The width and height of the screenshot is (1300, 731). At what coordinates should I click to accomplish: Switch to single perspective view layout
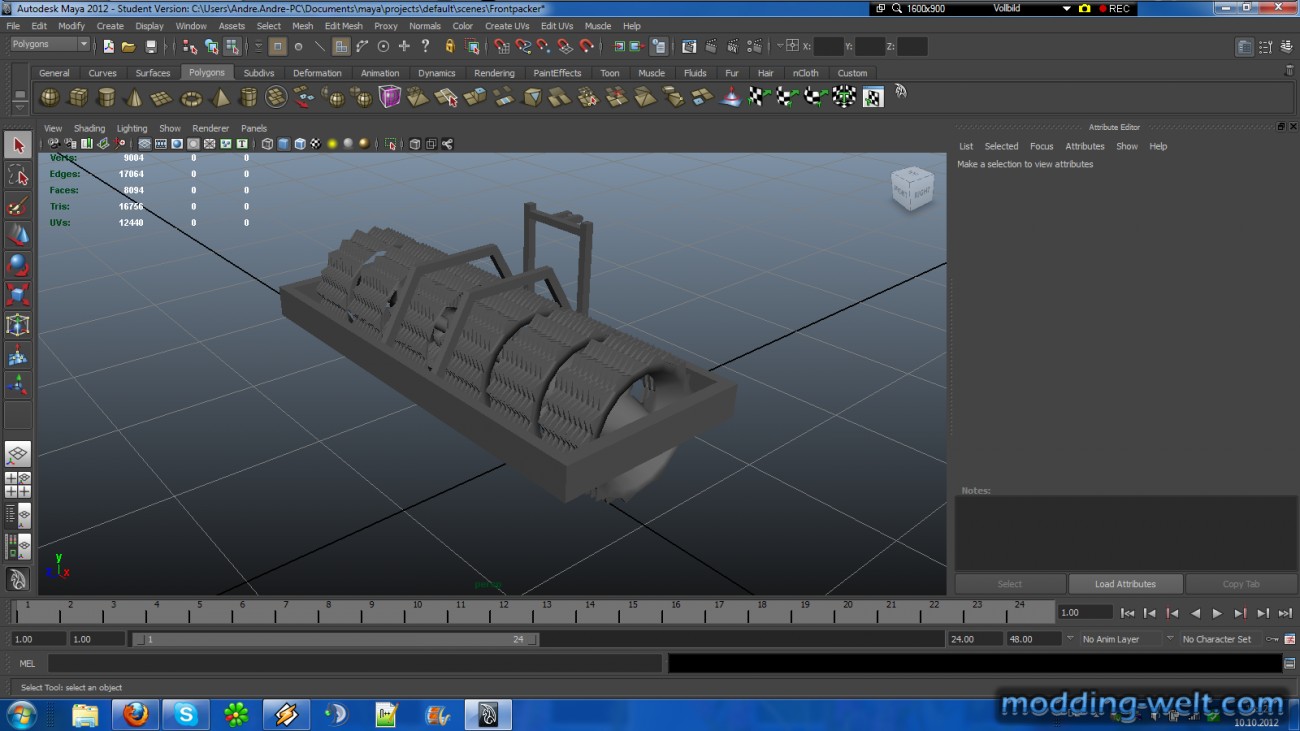point(18,455)
